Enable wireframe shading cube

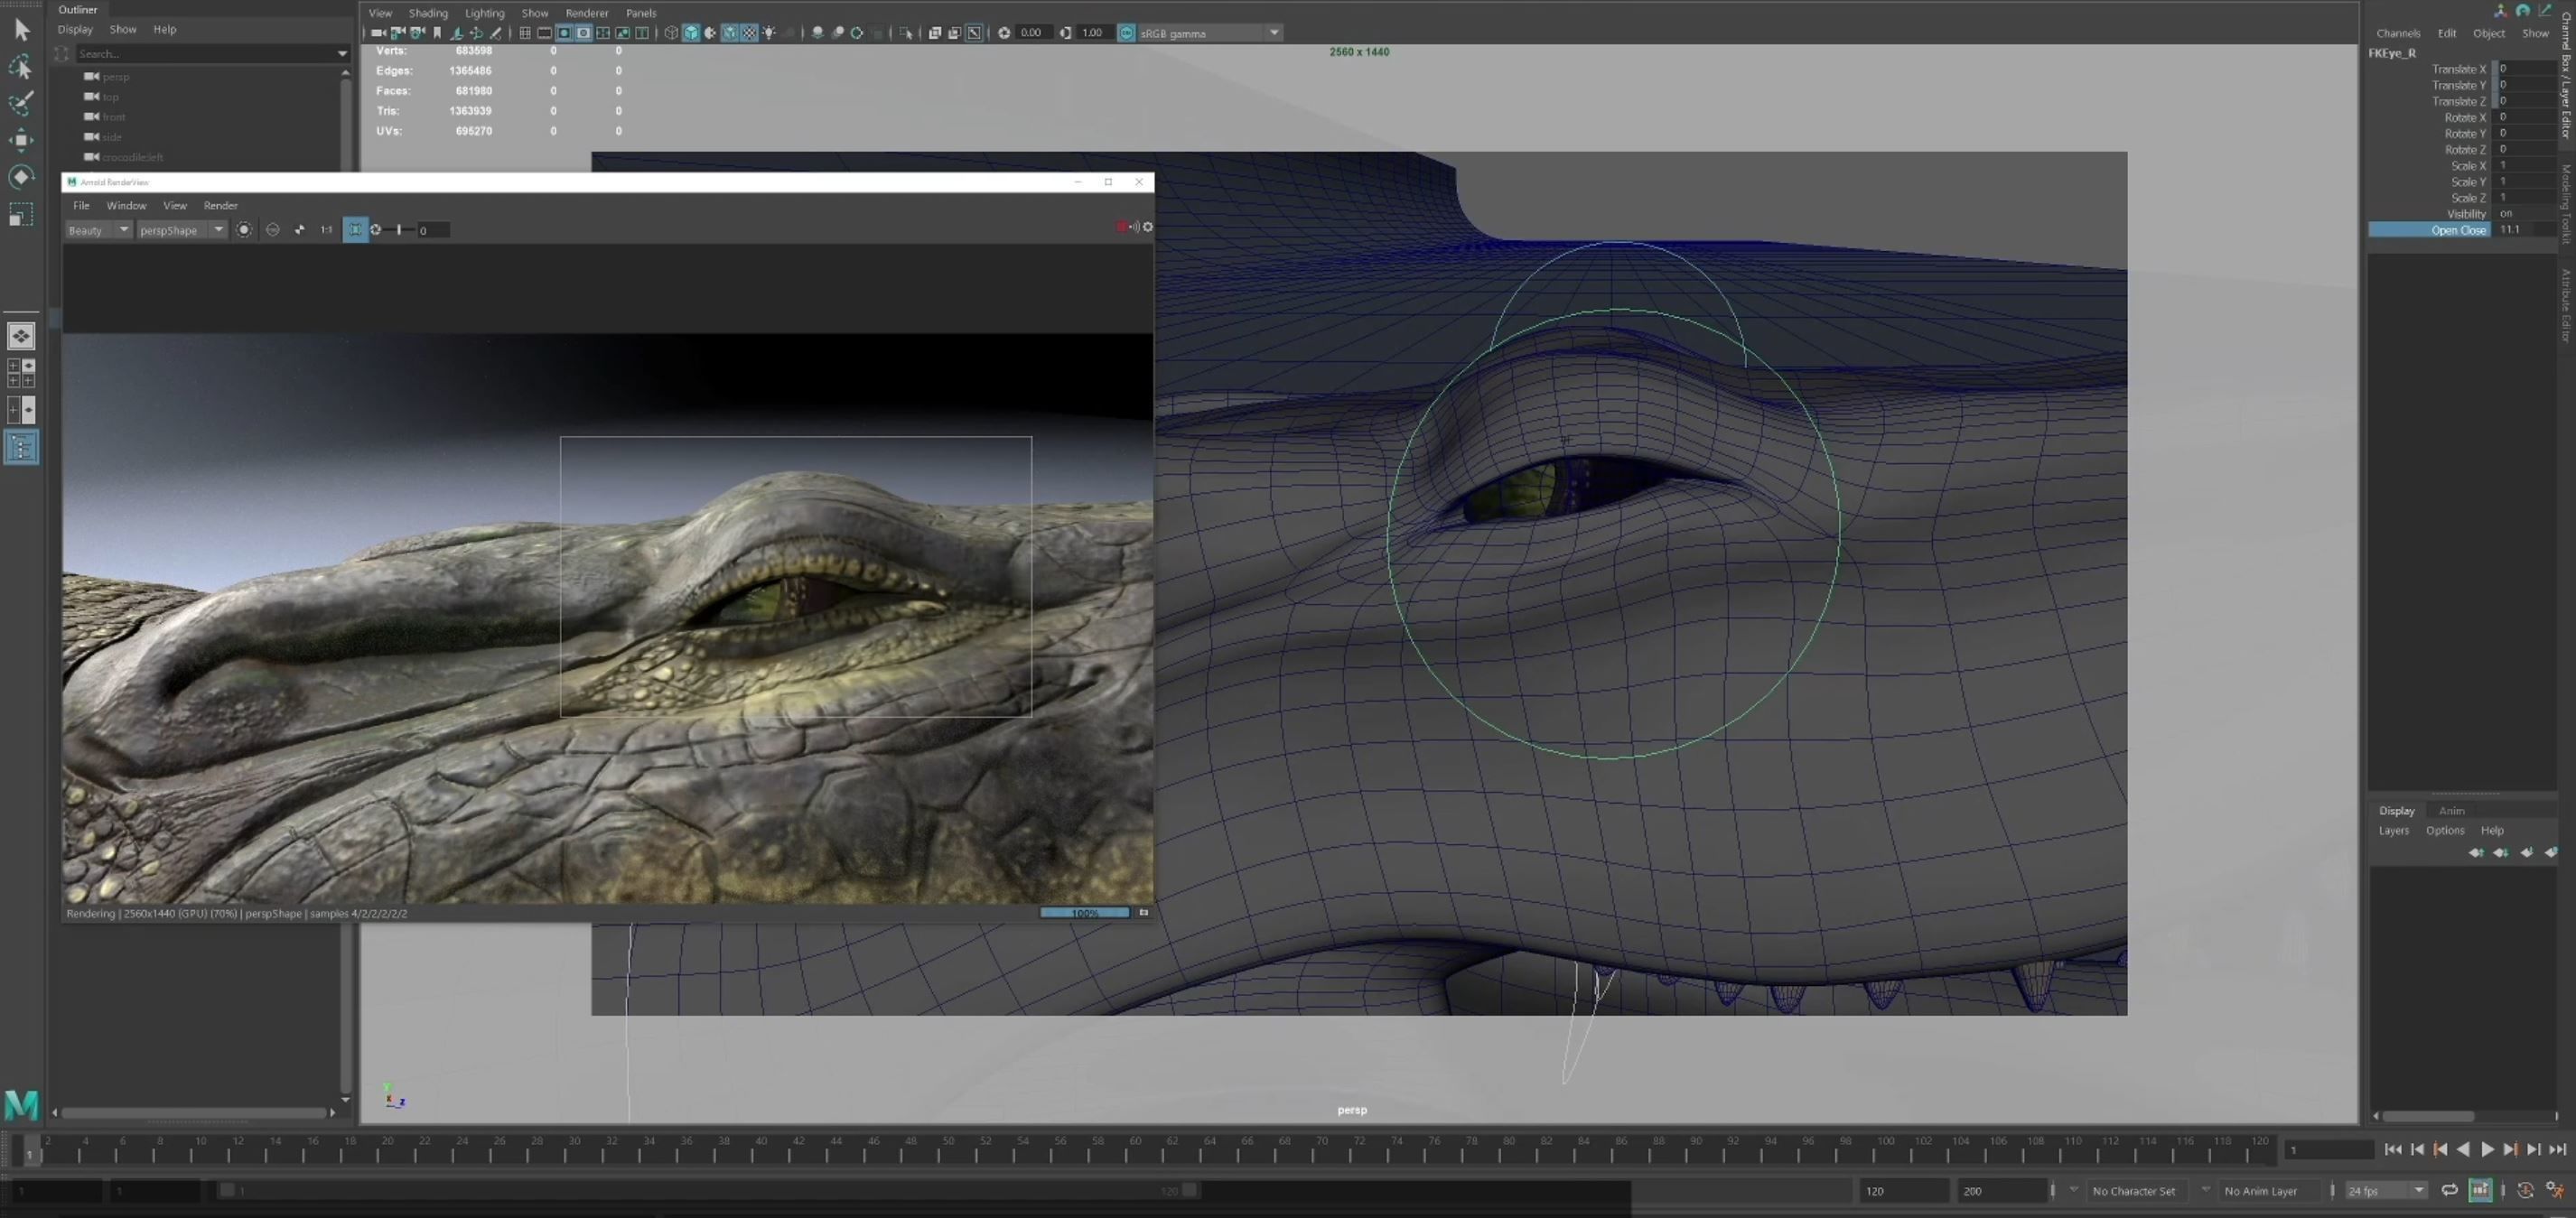pyautogui.click(x=672, y=33)
